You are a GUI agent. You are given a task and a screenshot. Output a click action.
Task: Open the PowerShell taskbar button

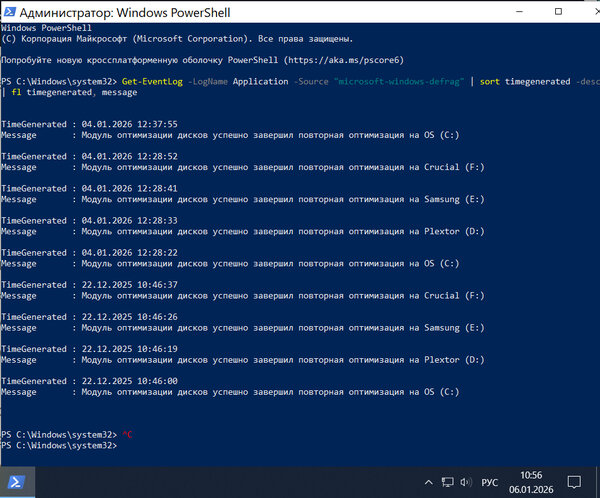(x=18, y=482)
